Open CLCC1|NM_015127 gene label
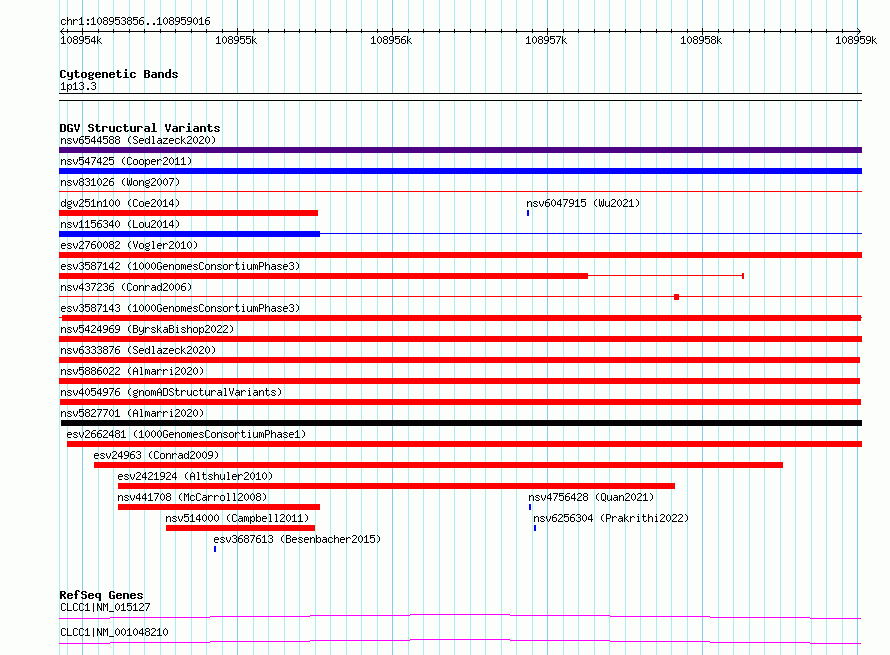 [105, 607]
